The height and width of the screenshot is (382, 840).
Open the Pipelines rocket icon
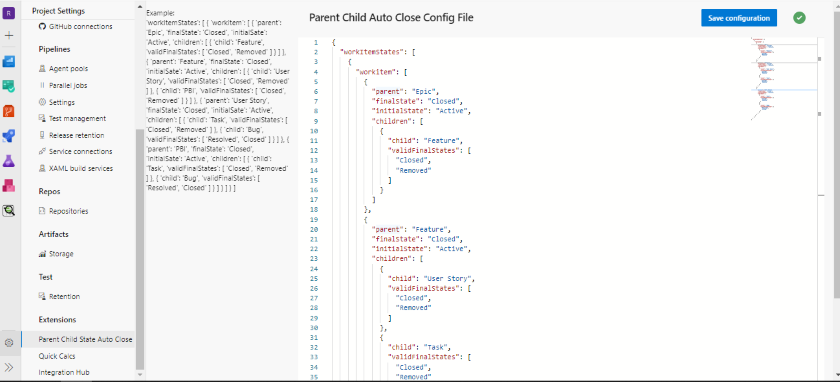(9, 136)
